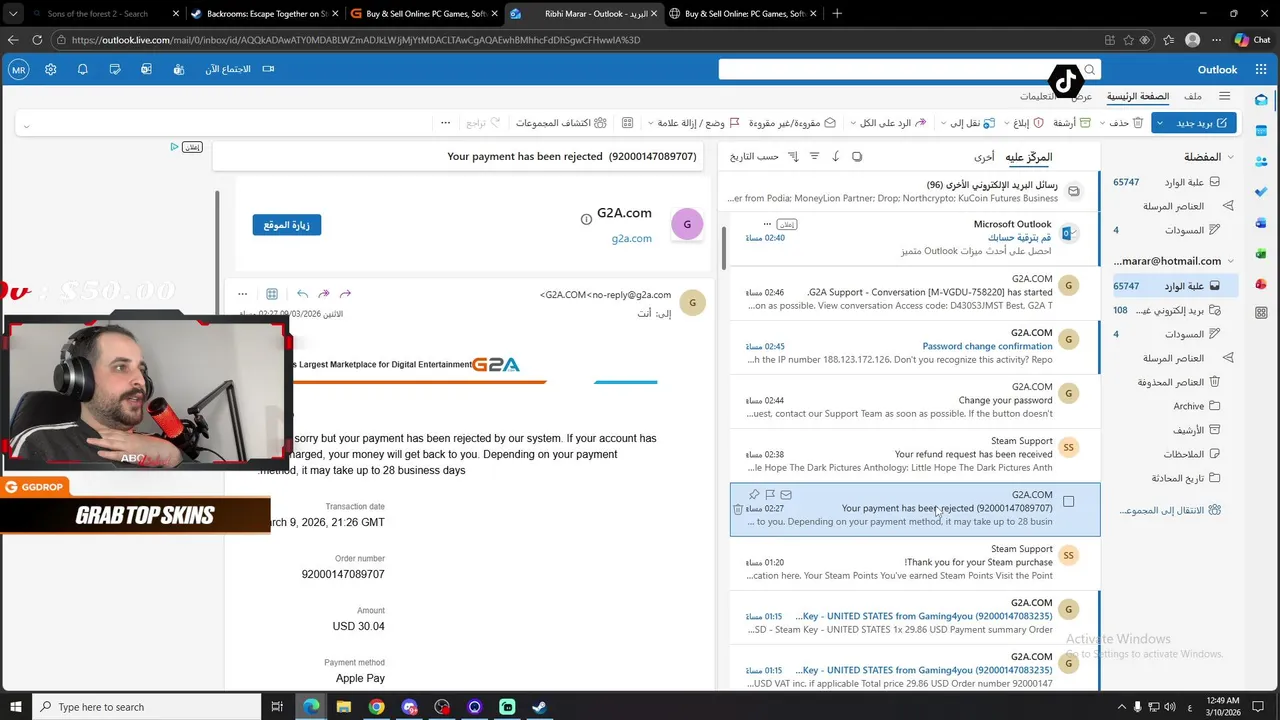This screenshot has width=1280, height=720.
Task: Click the filter icon in message list header
Action: click(x=814, y=157)
